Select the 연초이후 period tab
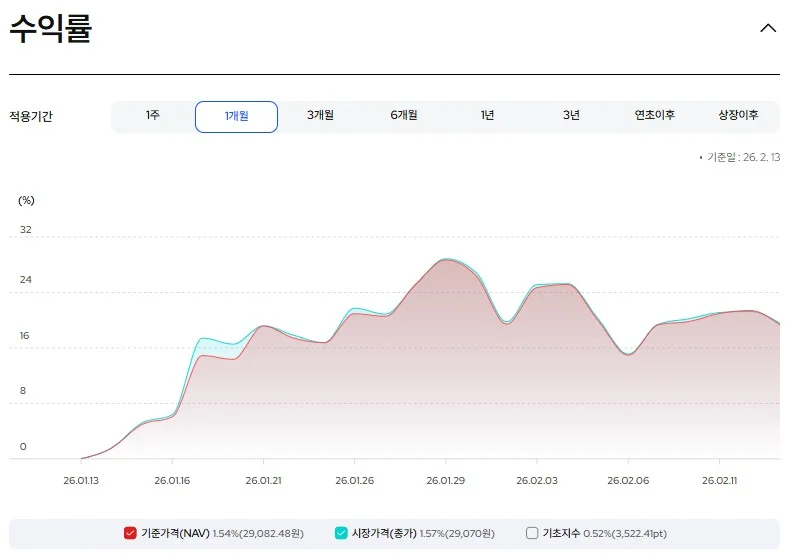Image resolution: width=787 pixels, height=554 pixels. click(654, 115)
